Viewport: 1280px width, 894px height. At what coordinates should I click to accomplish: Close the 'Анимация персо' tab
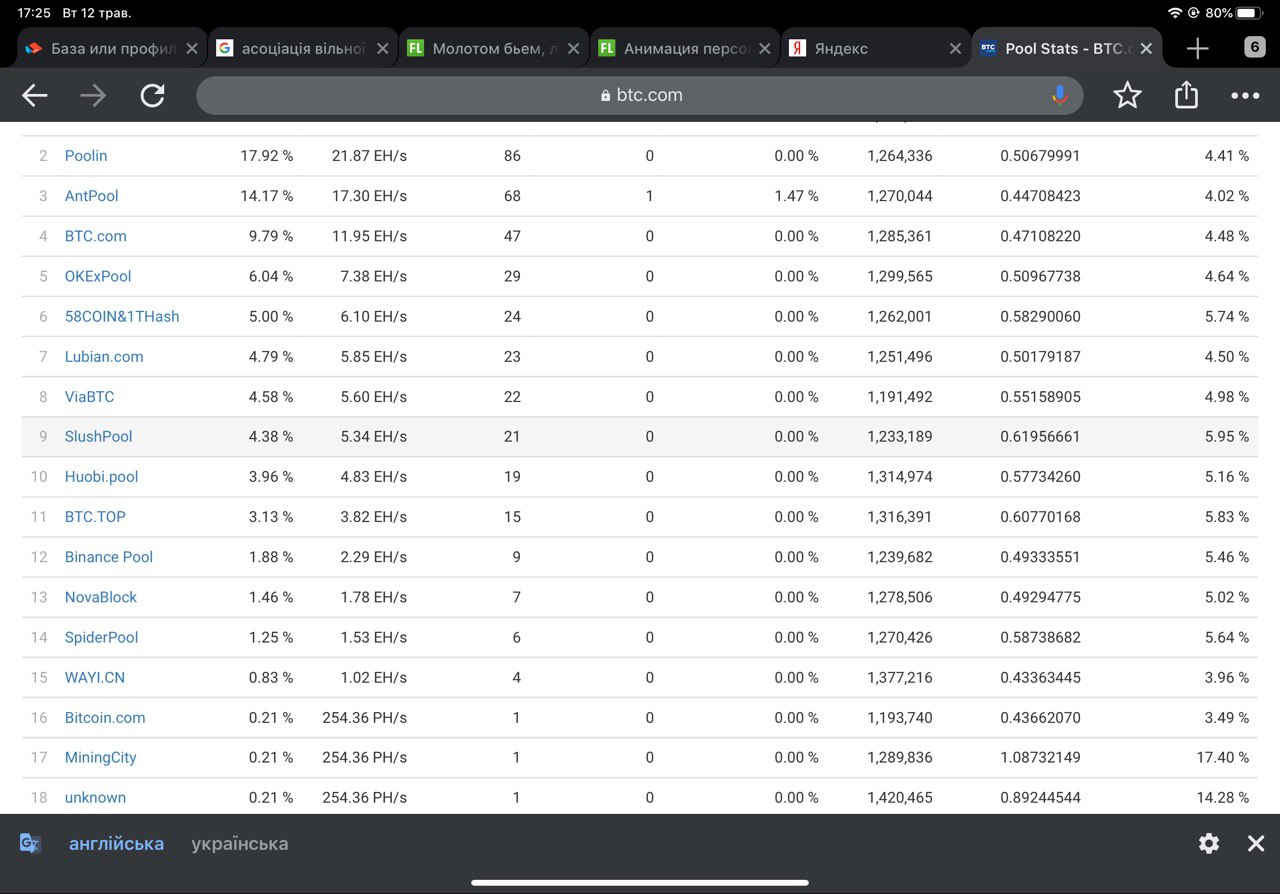pyautogui.click(x=764, y=48)
